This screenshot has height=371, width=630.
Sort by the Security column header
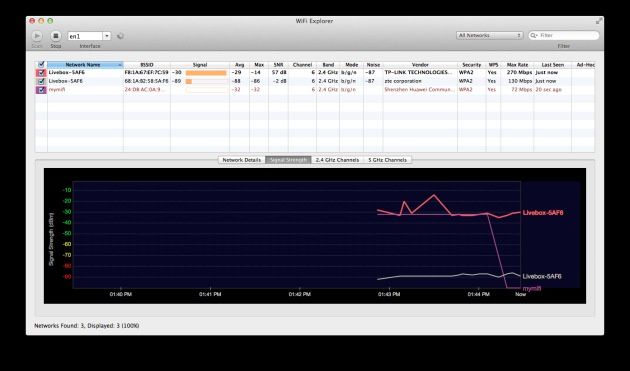tap(471, 65)
